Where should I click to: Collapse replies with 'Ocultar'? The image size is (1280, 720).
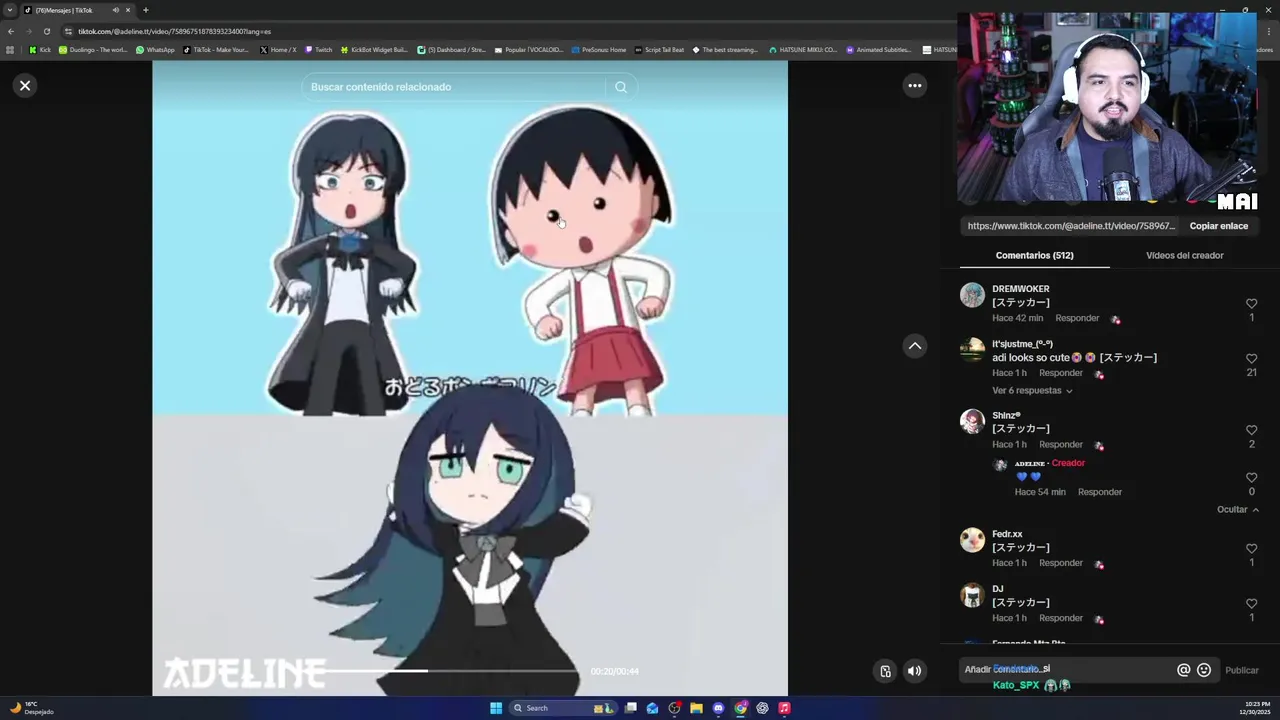point(1237,510)
